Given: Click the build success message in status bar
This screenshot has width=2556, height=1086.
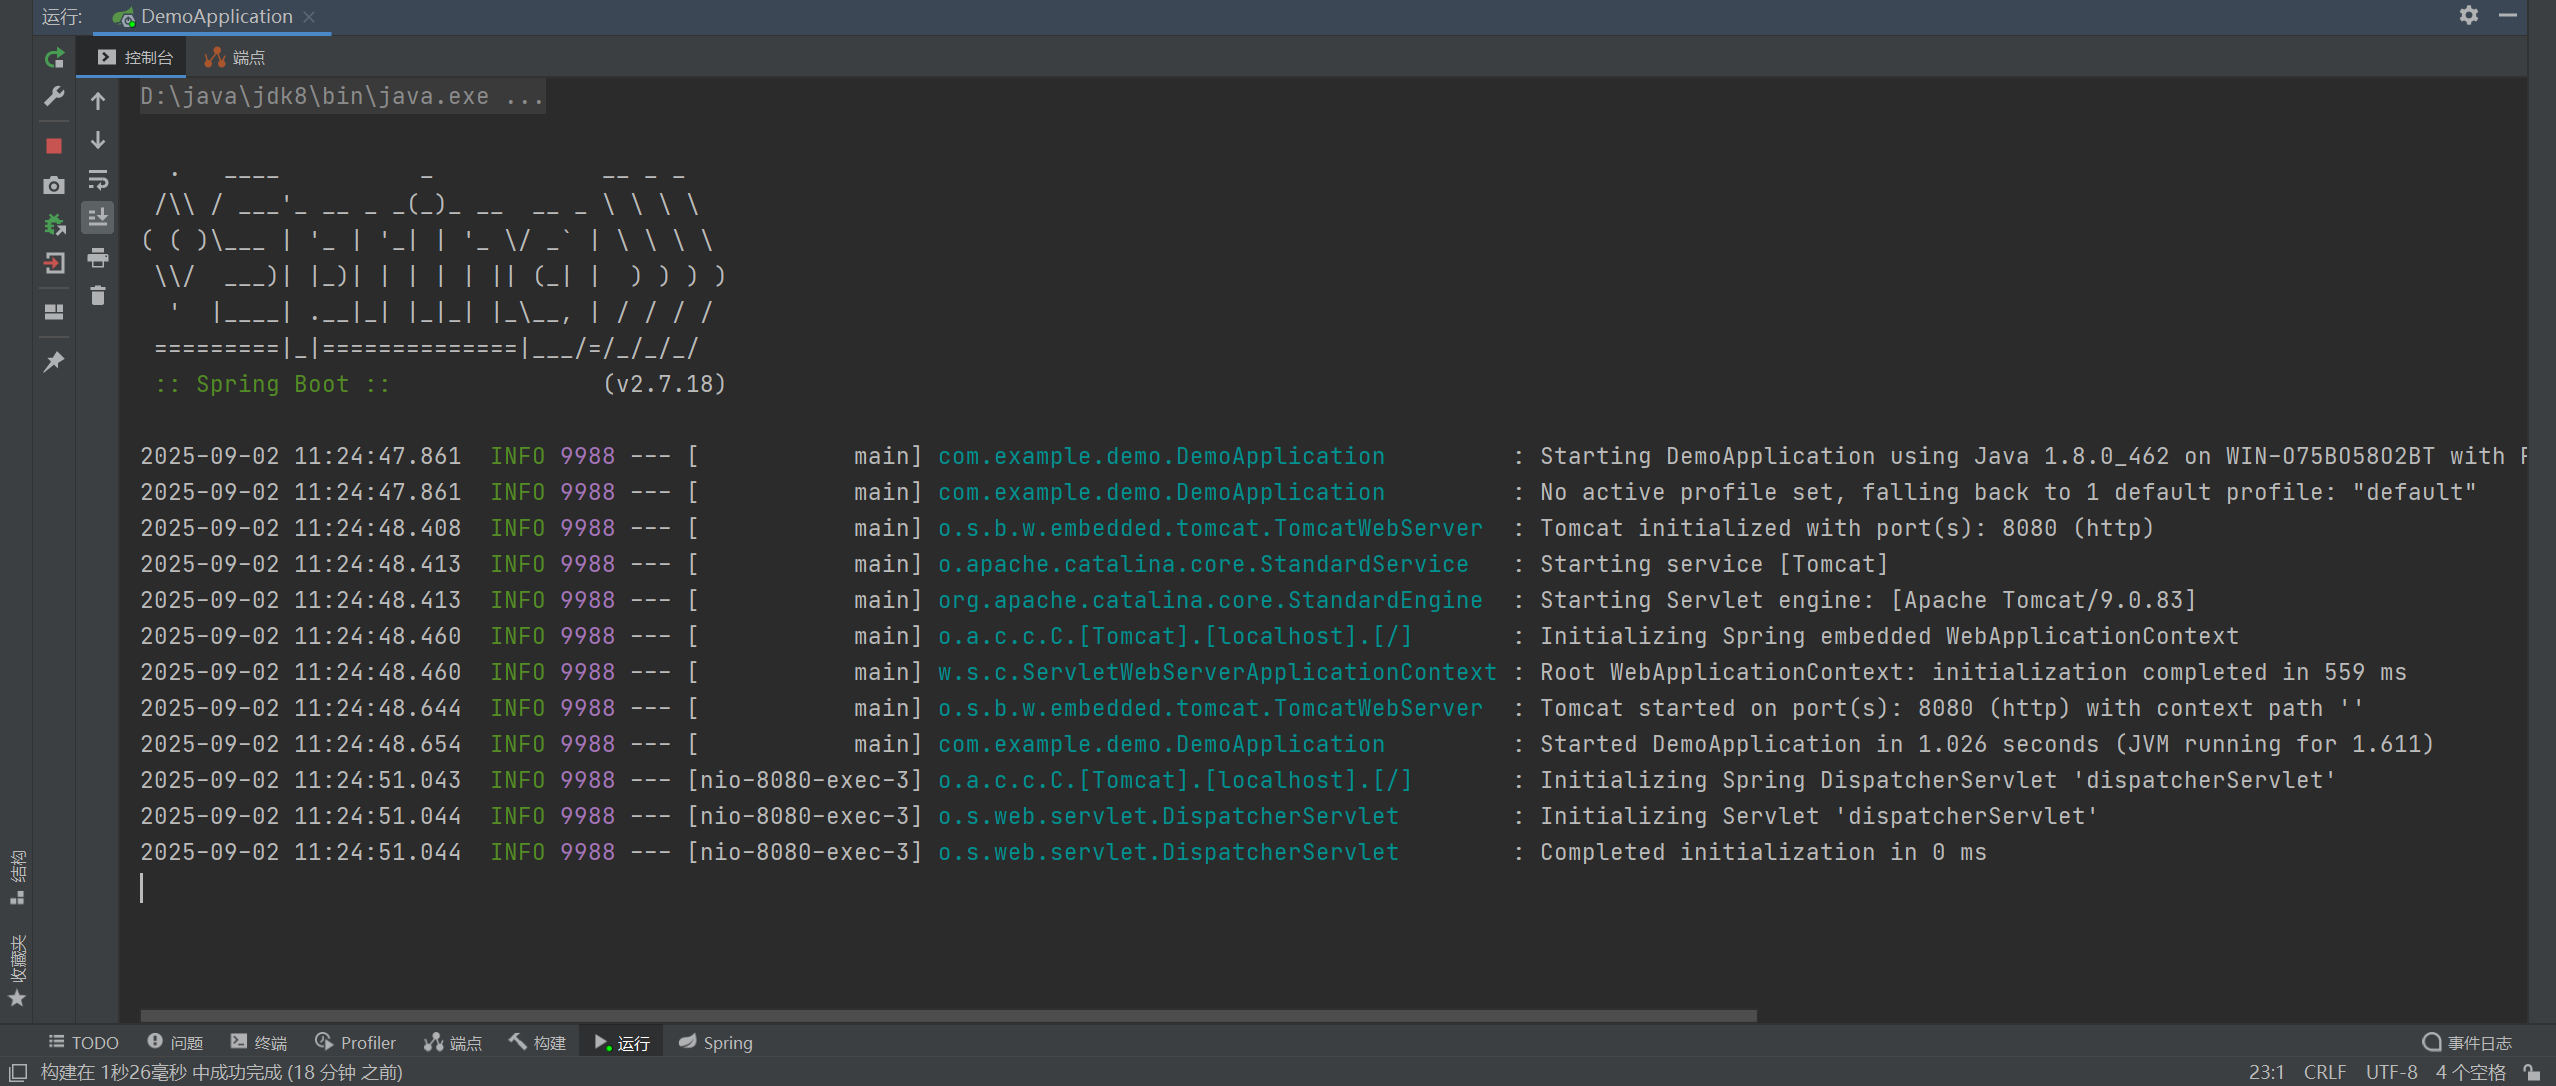Looking at the screenshot, I should tap(222, 1072).
